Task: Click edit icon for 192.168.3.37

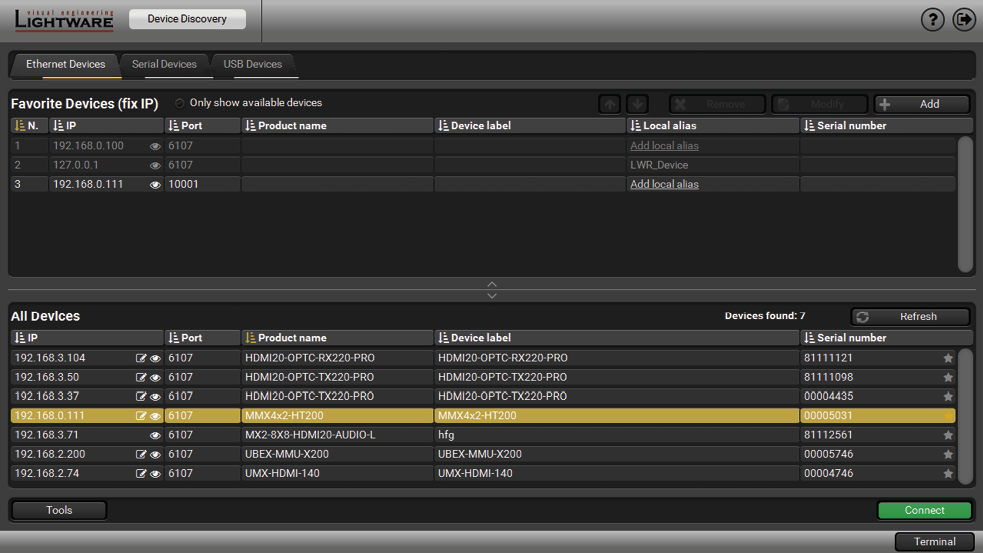Action: click(140, 397)
